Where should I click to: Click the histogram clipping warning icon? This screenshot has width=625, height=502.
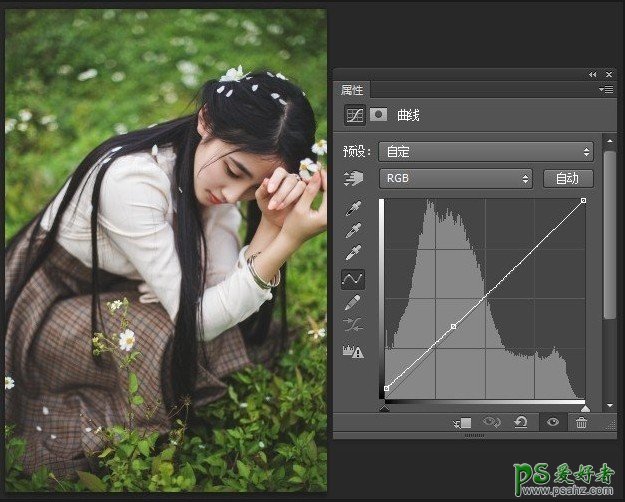[x=354, y=352]
